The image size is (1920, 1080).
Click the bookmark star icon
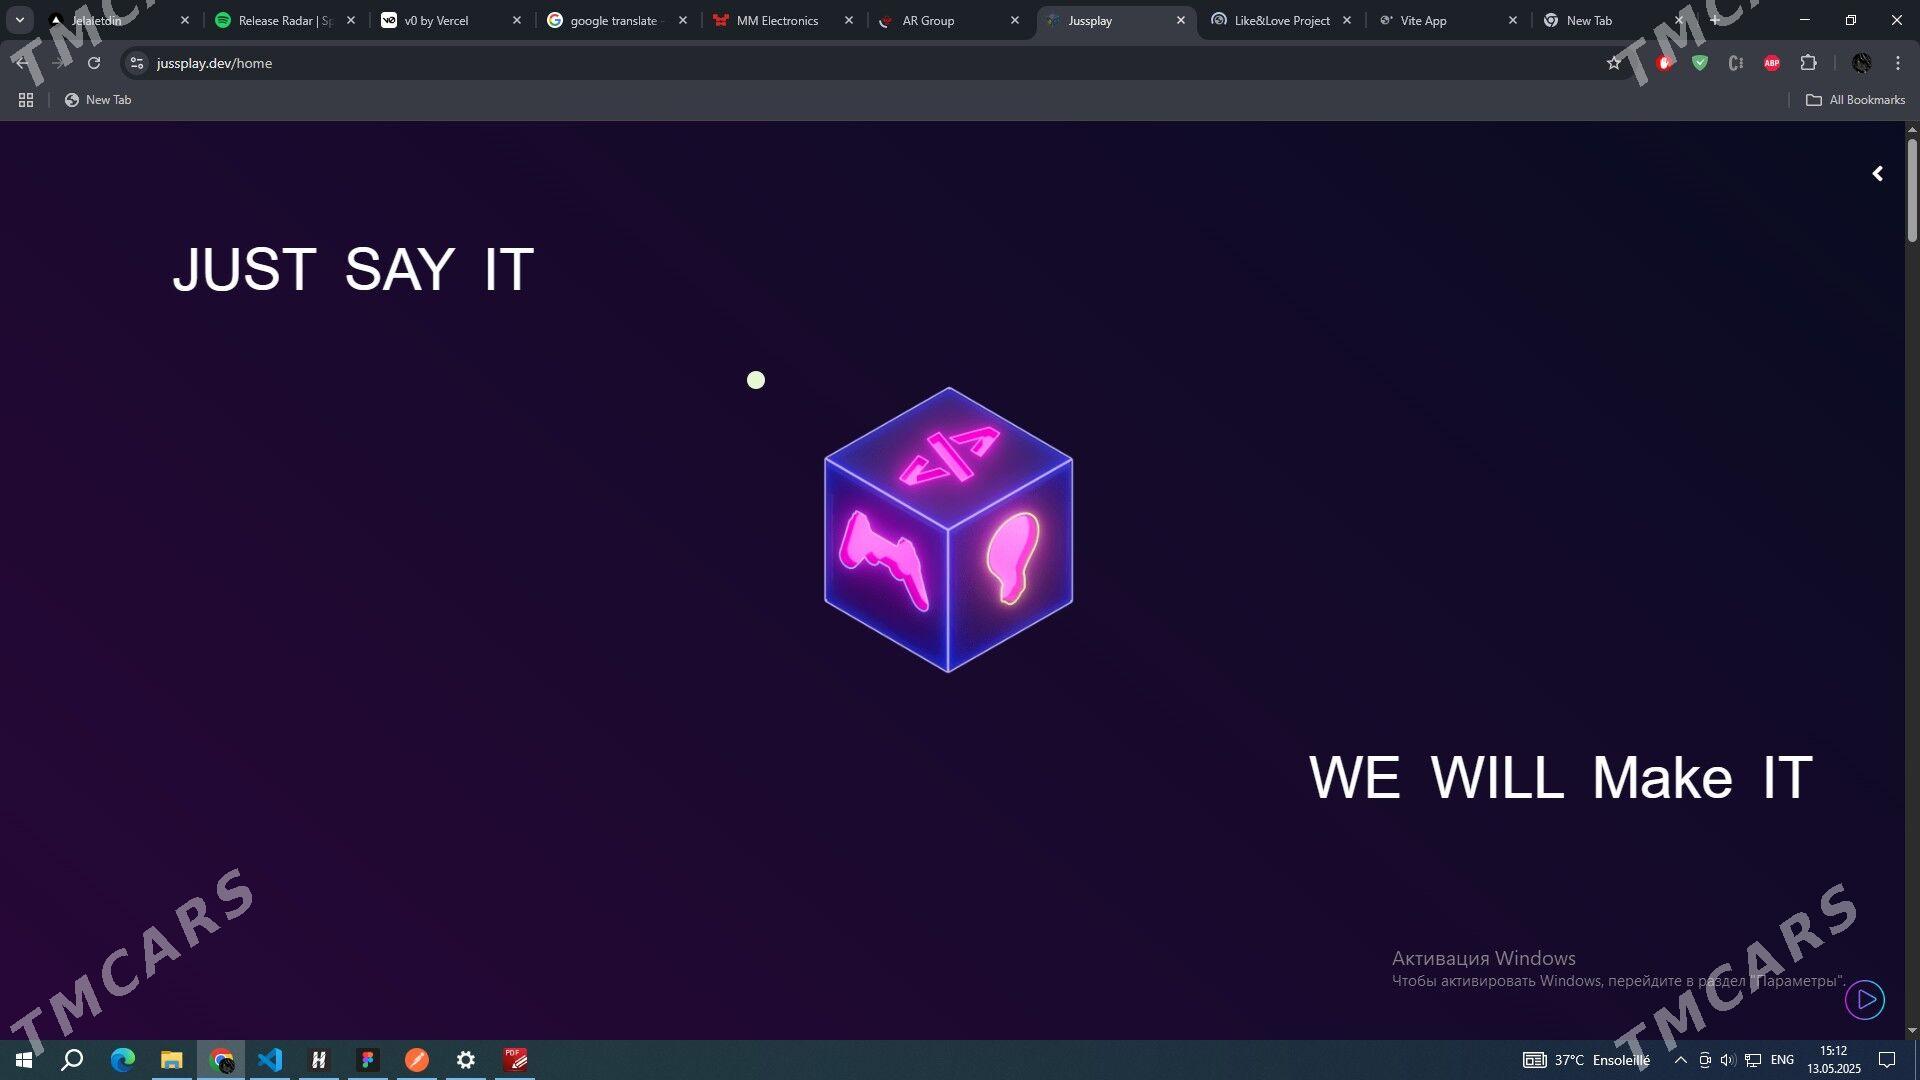click(x=1613, y=63)
